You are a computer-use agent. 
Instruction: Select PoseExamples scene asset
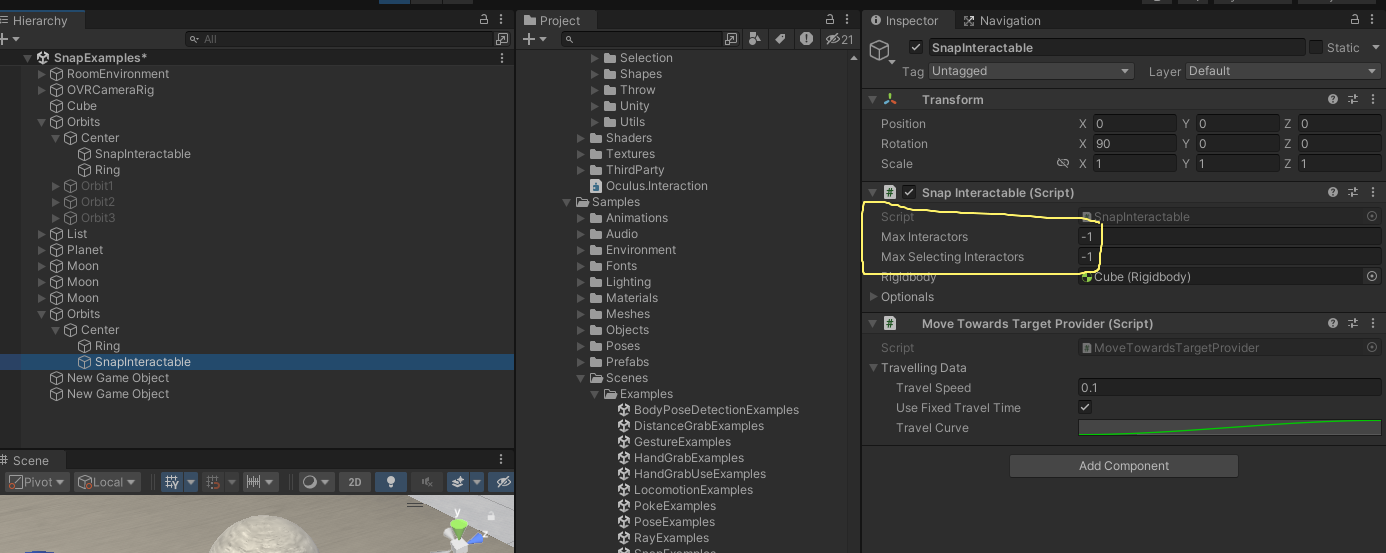pyautogui.click(x=674, y=522)
